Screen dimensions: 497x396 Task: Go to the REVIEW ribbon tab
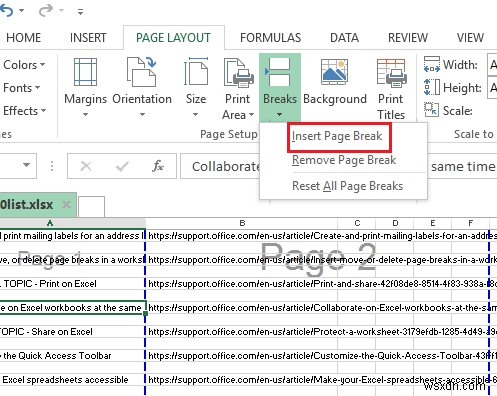point(408,38)
